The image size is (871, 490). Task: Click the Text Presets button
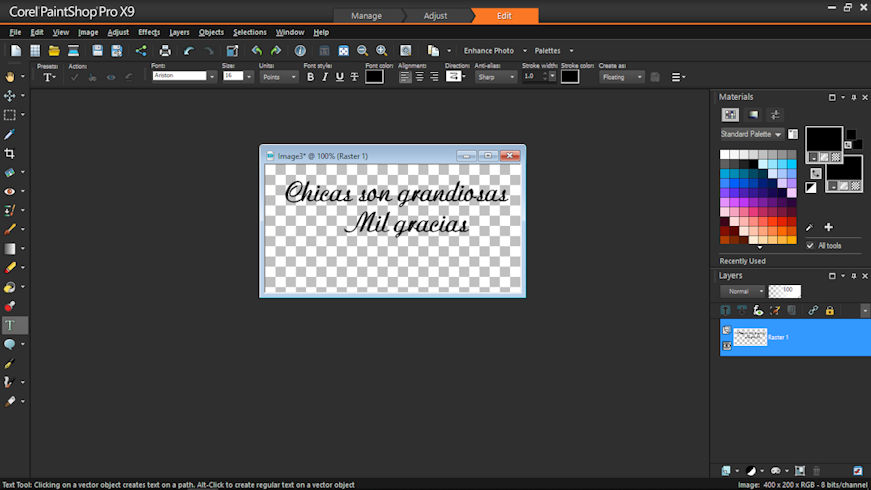click(49, 77)
